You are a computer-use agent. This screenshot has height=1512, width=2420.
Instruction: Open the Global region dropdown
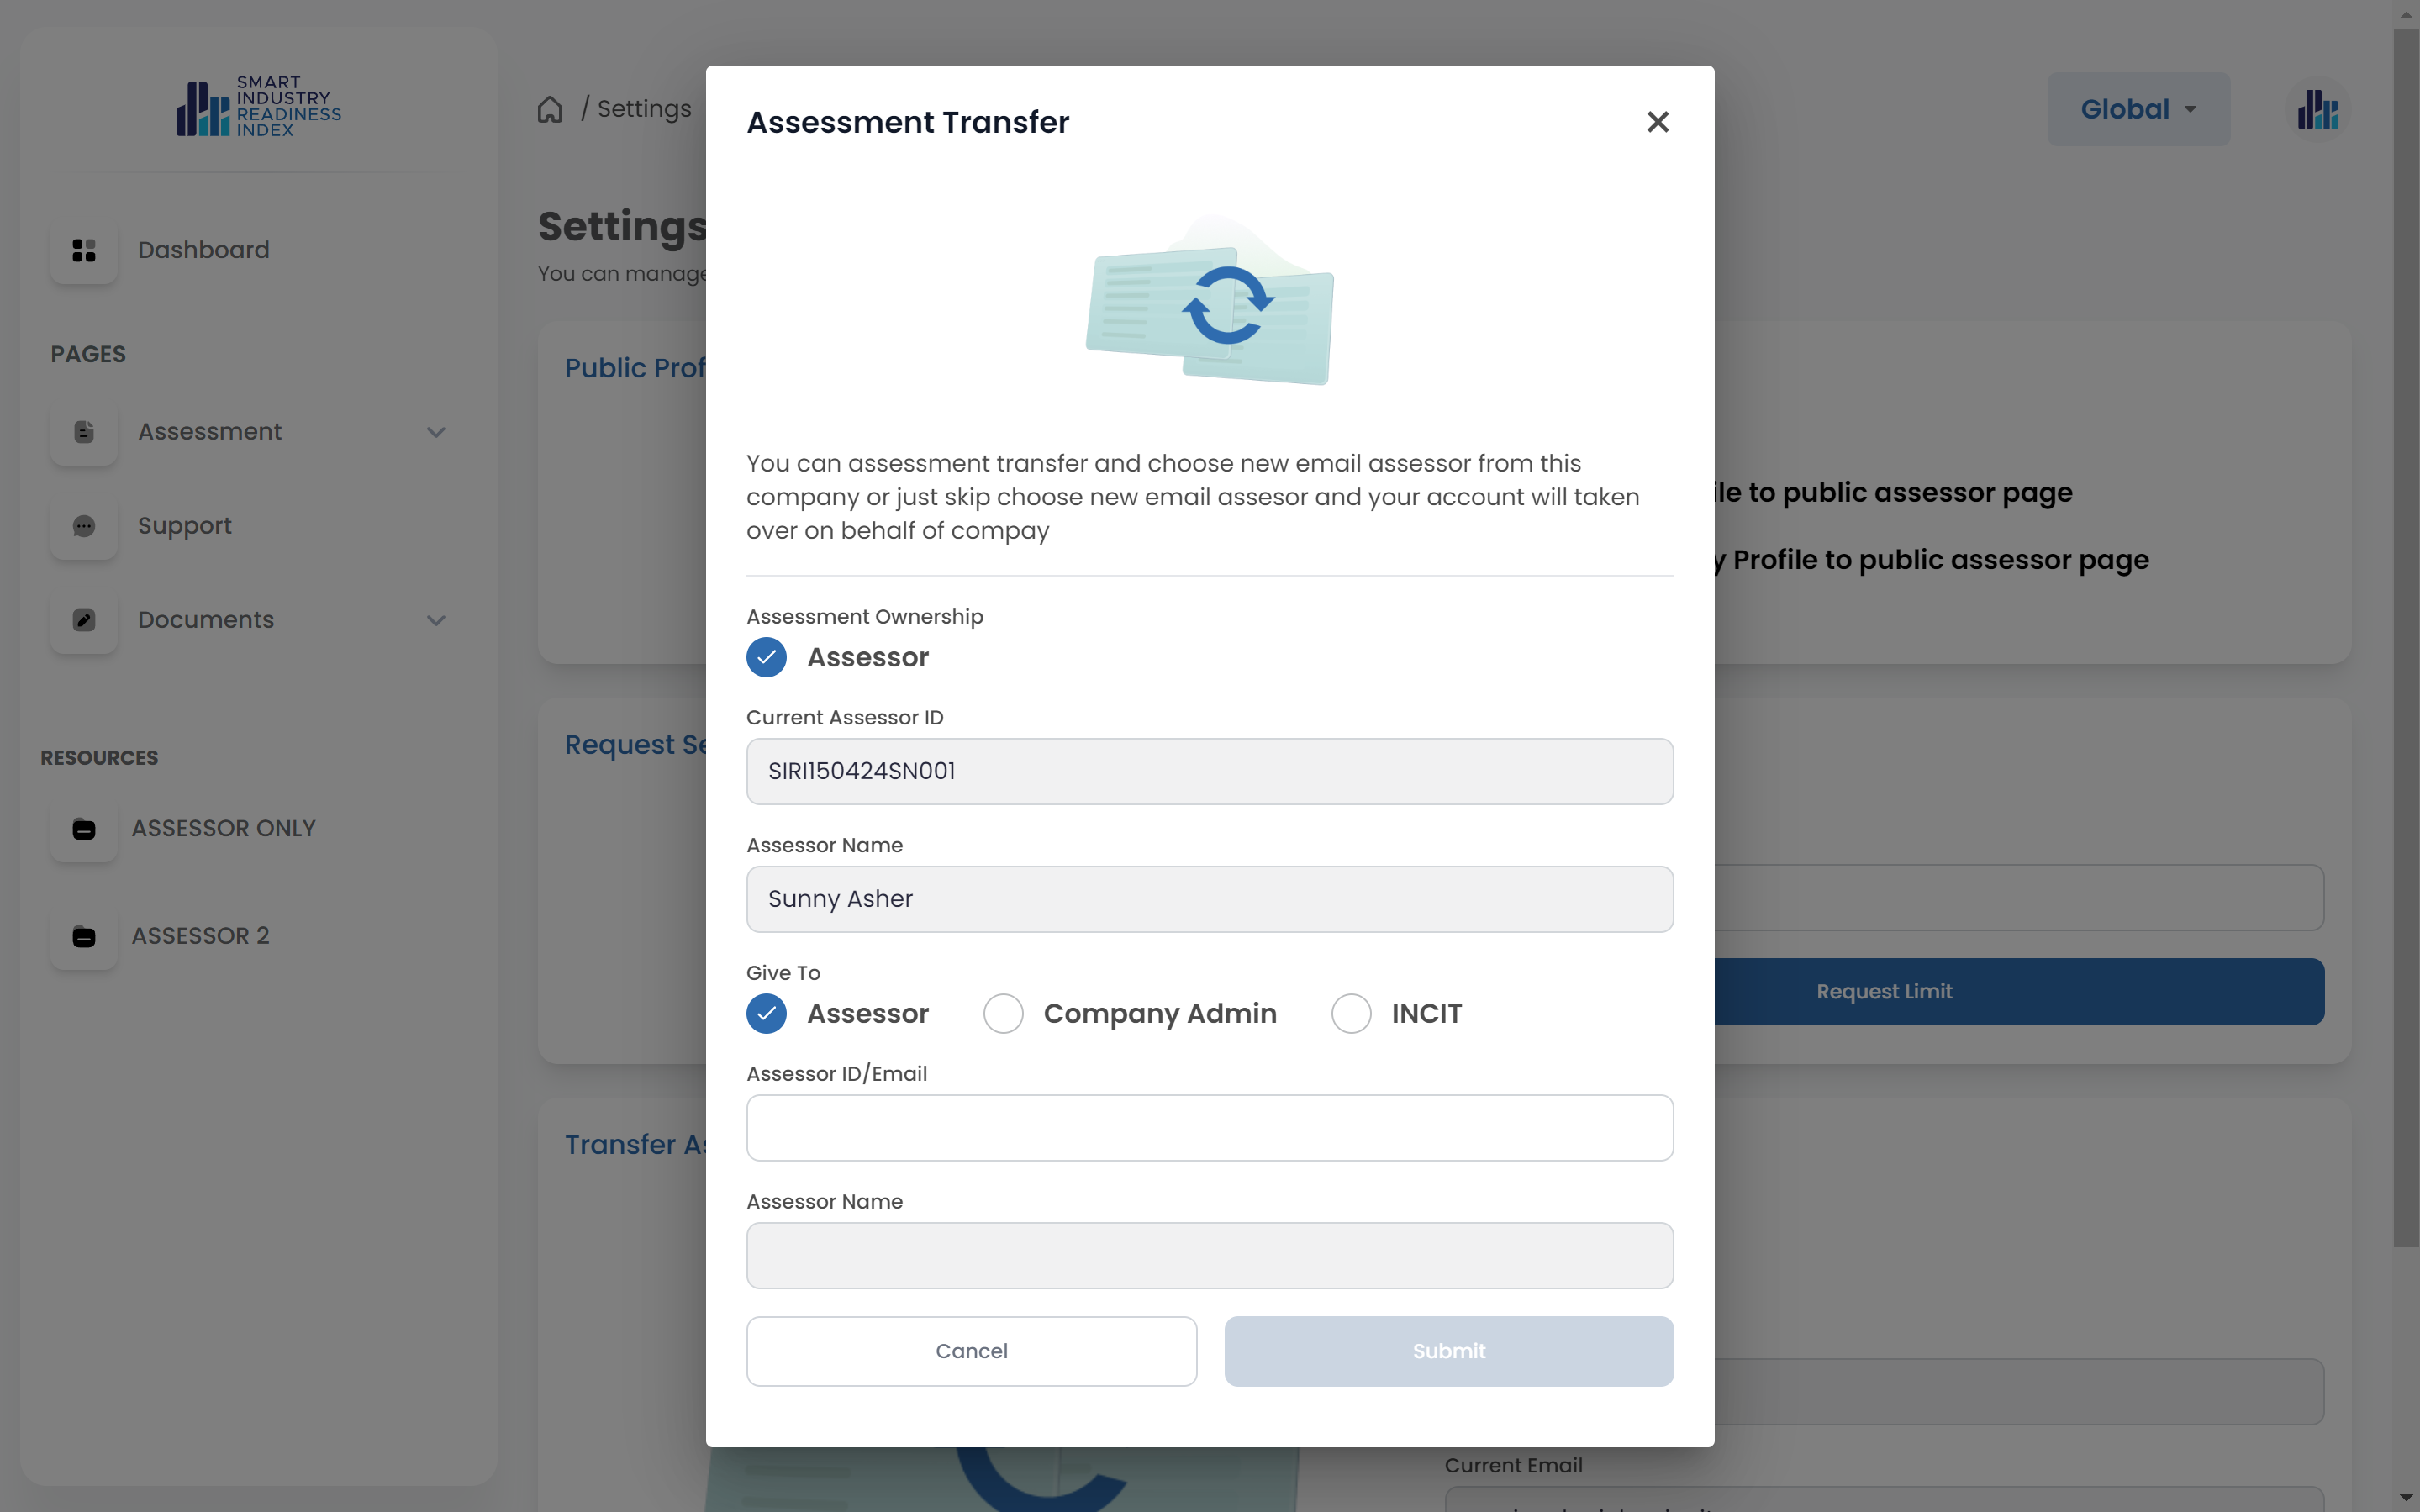[2138, 109]
